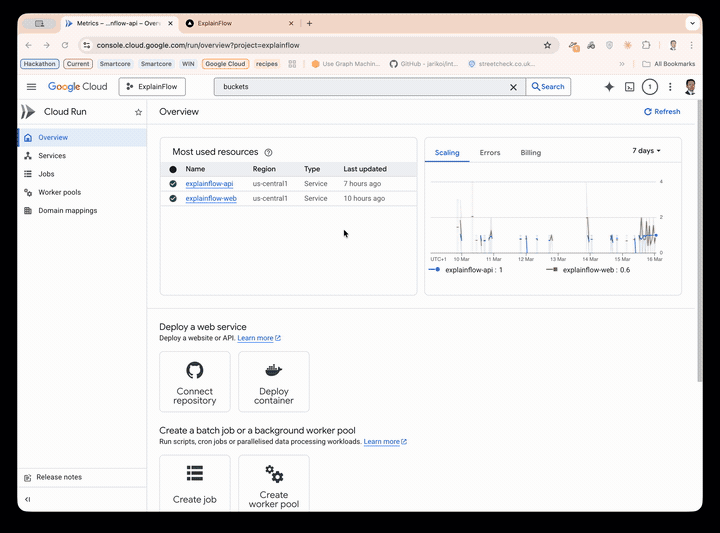The width and height of the screenshot is (720, 533).
Task: Click the Name column header
Action: [x=195, y=169]
